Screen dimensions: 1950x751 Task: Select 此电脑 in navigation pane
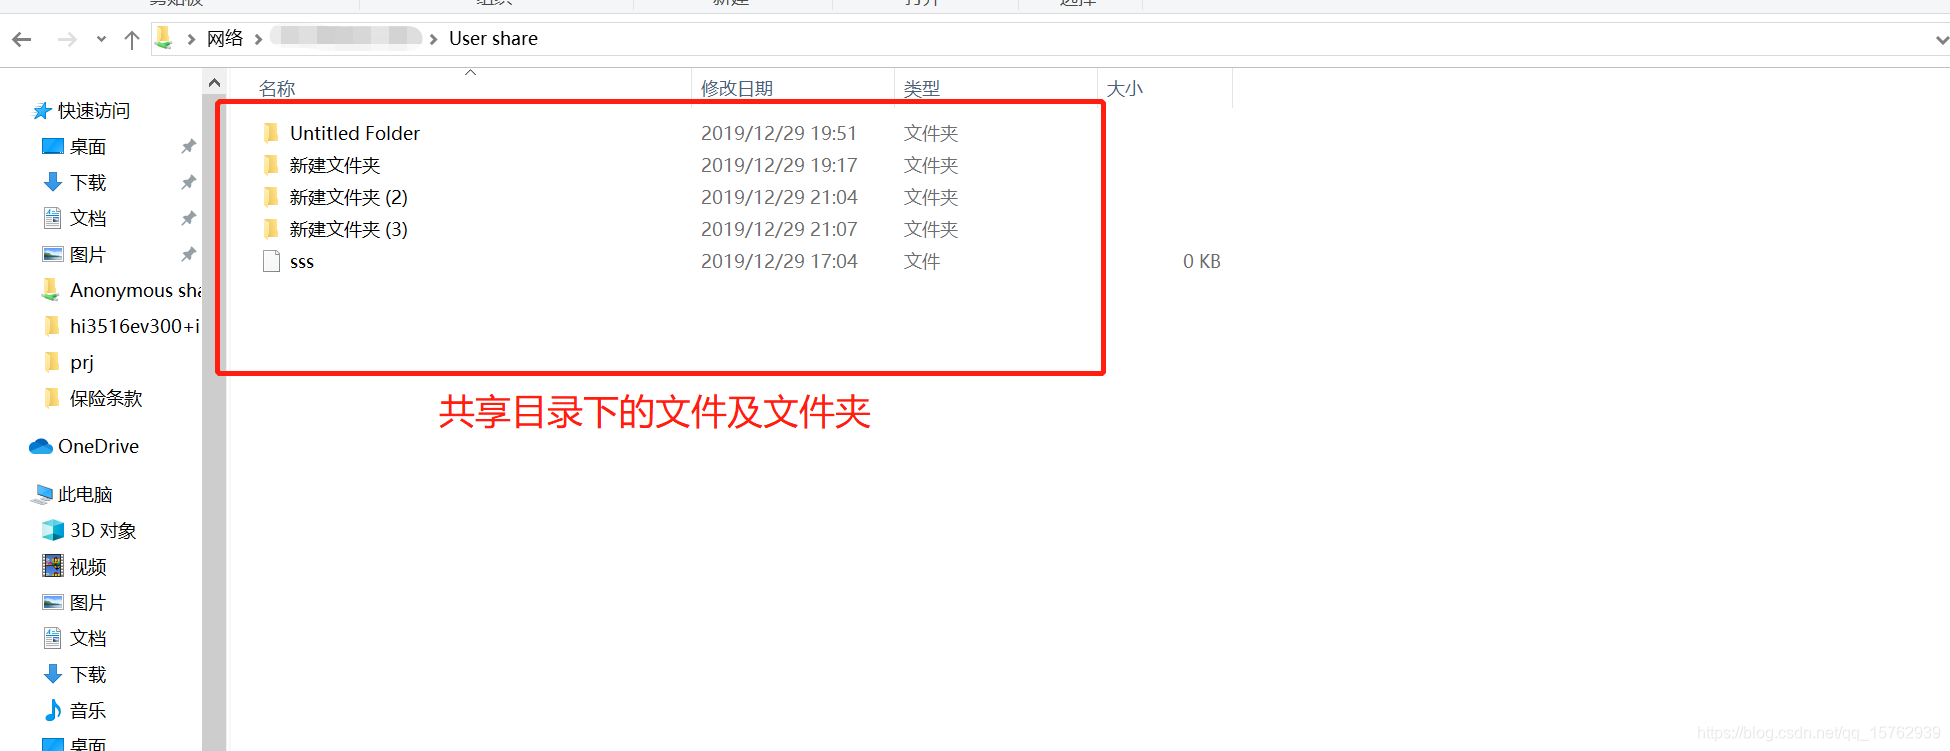click(x=85, y=494)
